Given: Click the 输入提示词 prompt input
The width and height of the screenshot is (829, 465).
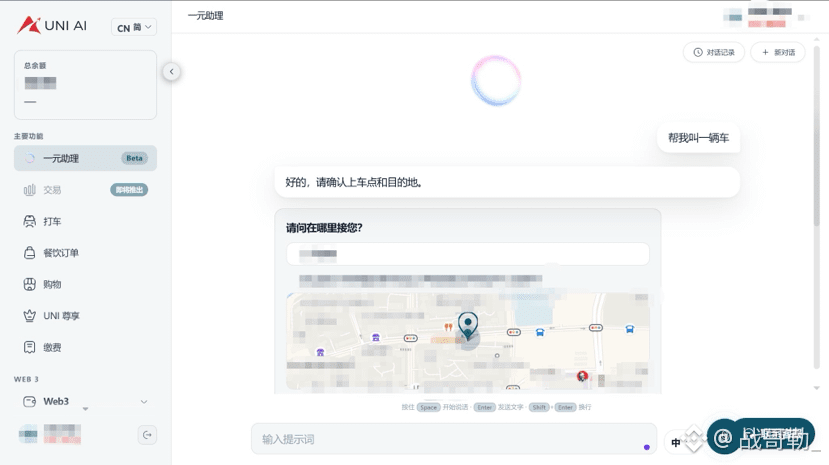Looking at the screenshot, I should pyautogui.click(x=454, y=439).
